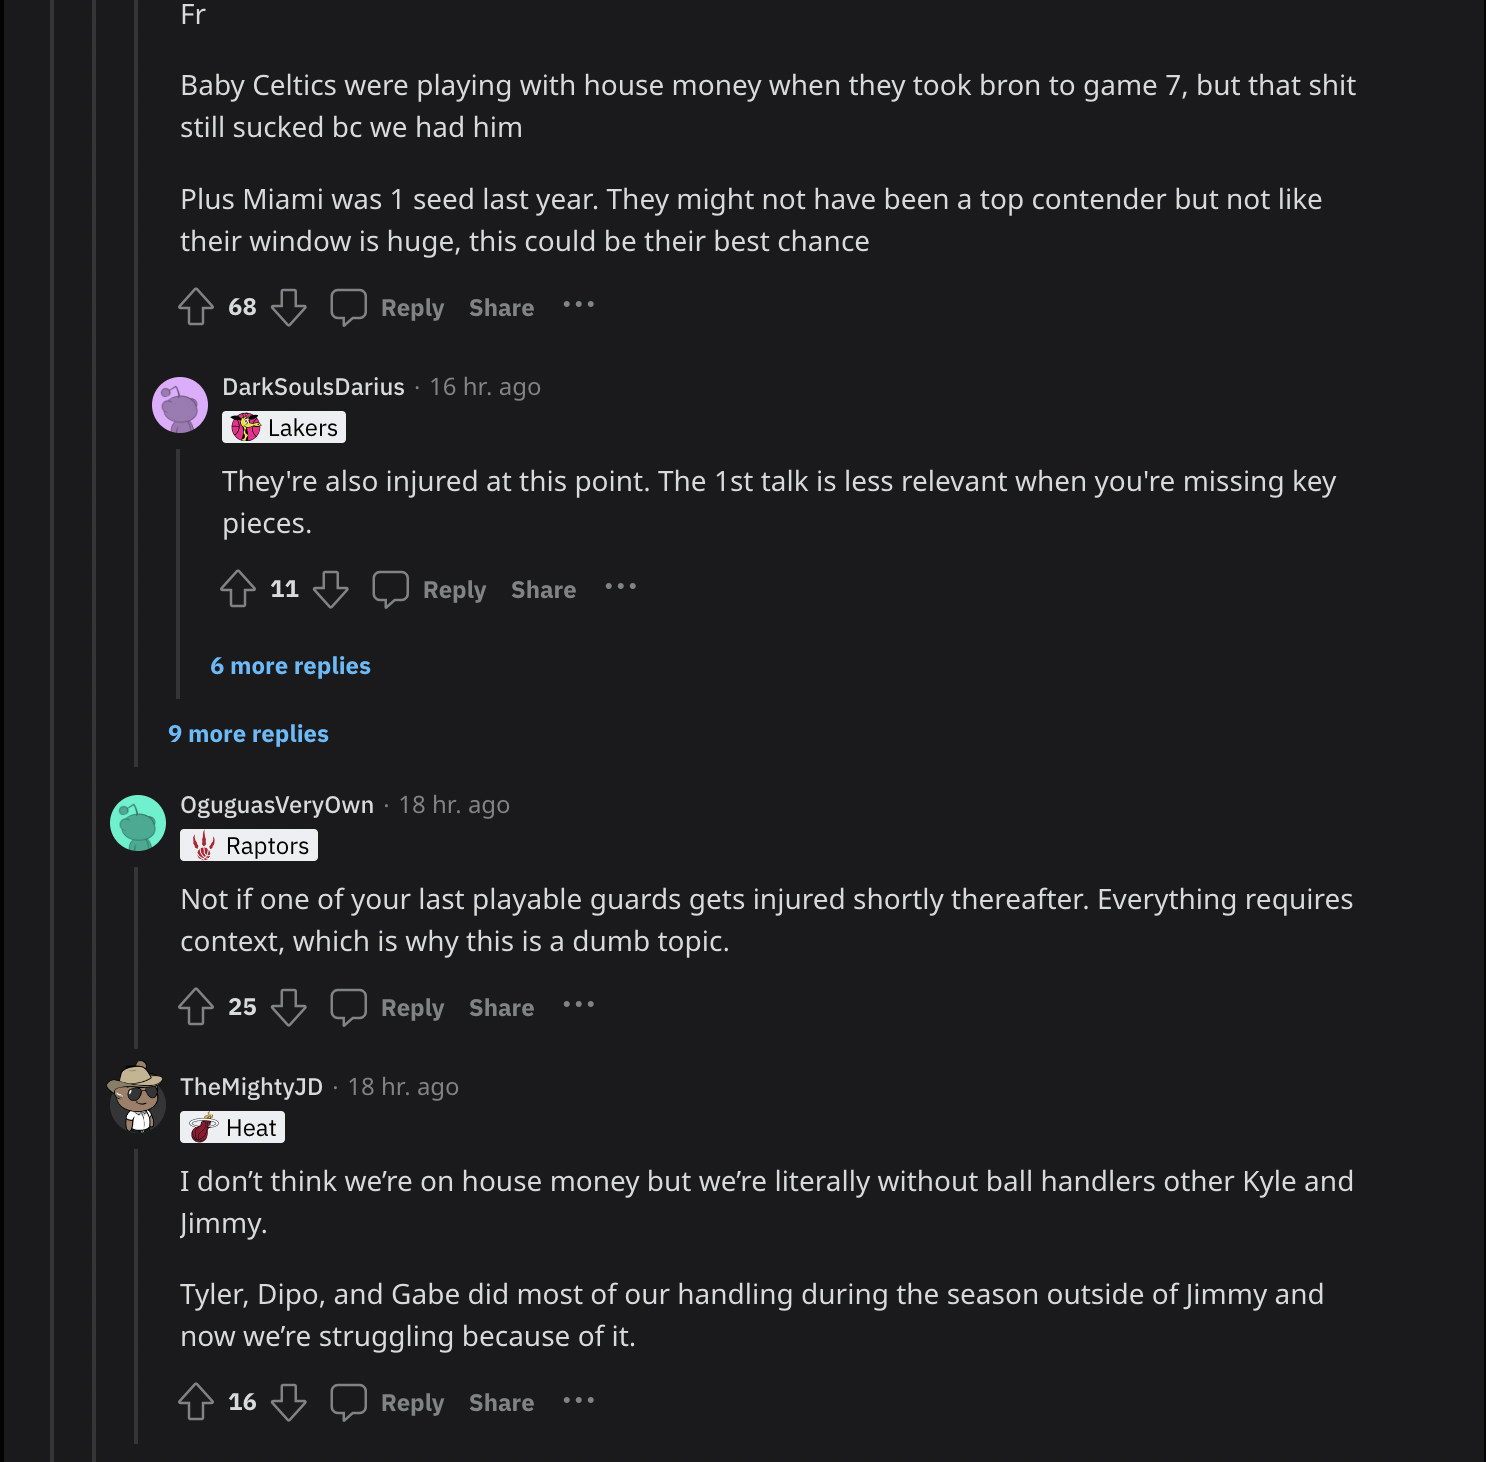Click comment bubble icon under DarkSoulsDarius's comment

[390, 589]
